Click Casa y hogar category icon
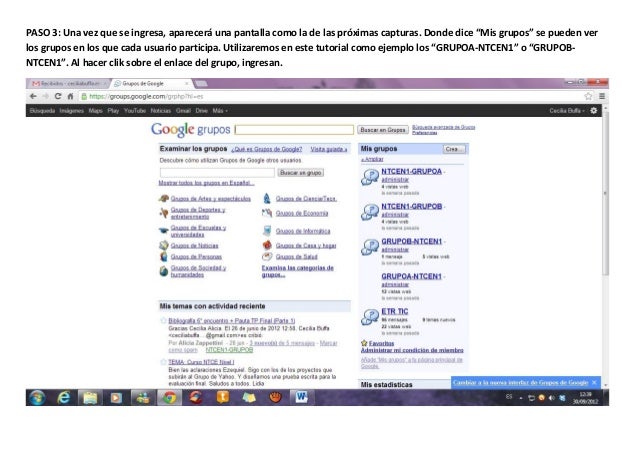The width and height of the screenshot is (638, 452). click(x=267, y=245)
